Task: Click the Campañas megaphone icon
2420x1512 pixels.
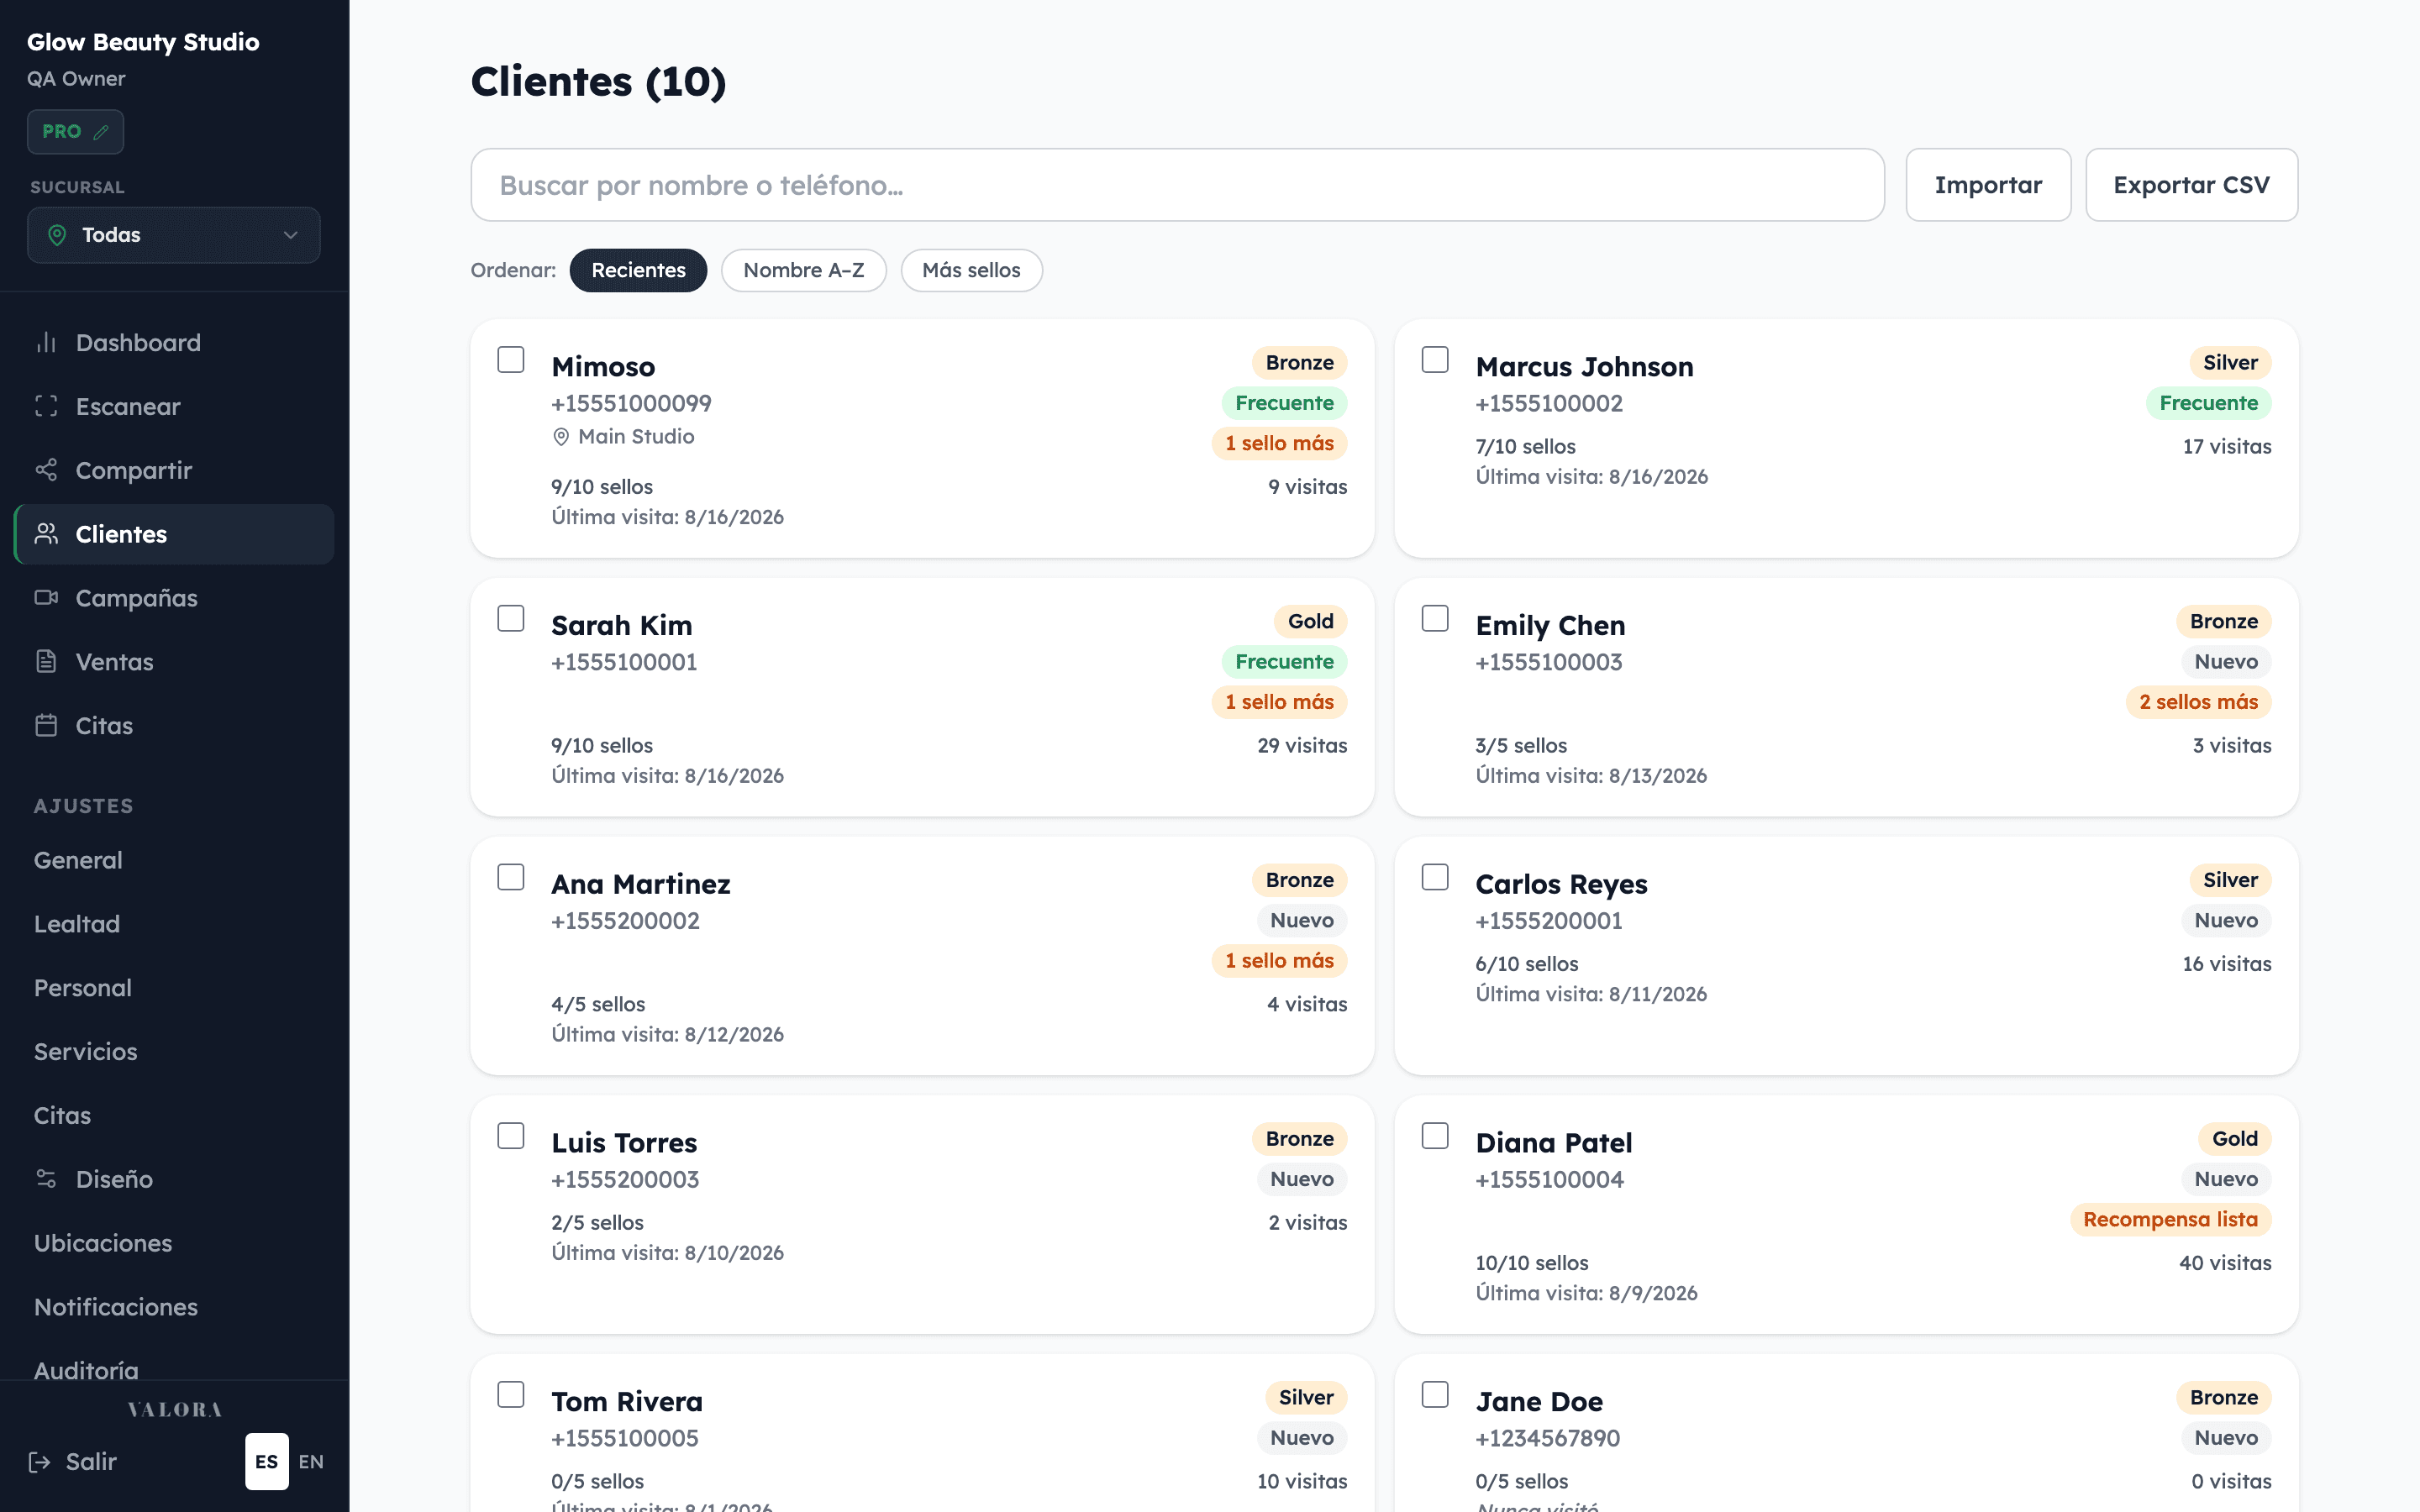Action: pyautogui.click(x=46, y=598)
